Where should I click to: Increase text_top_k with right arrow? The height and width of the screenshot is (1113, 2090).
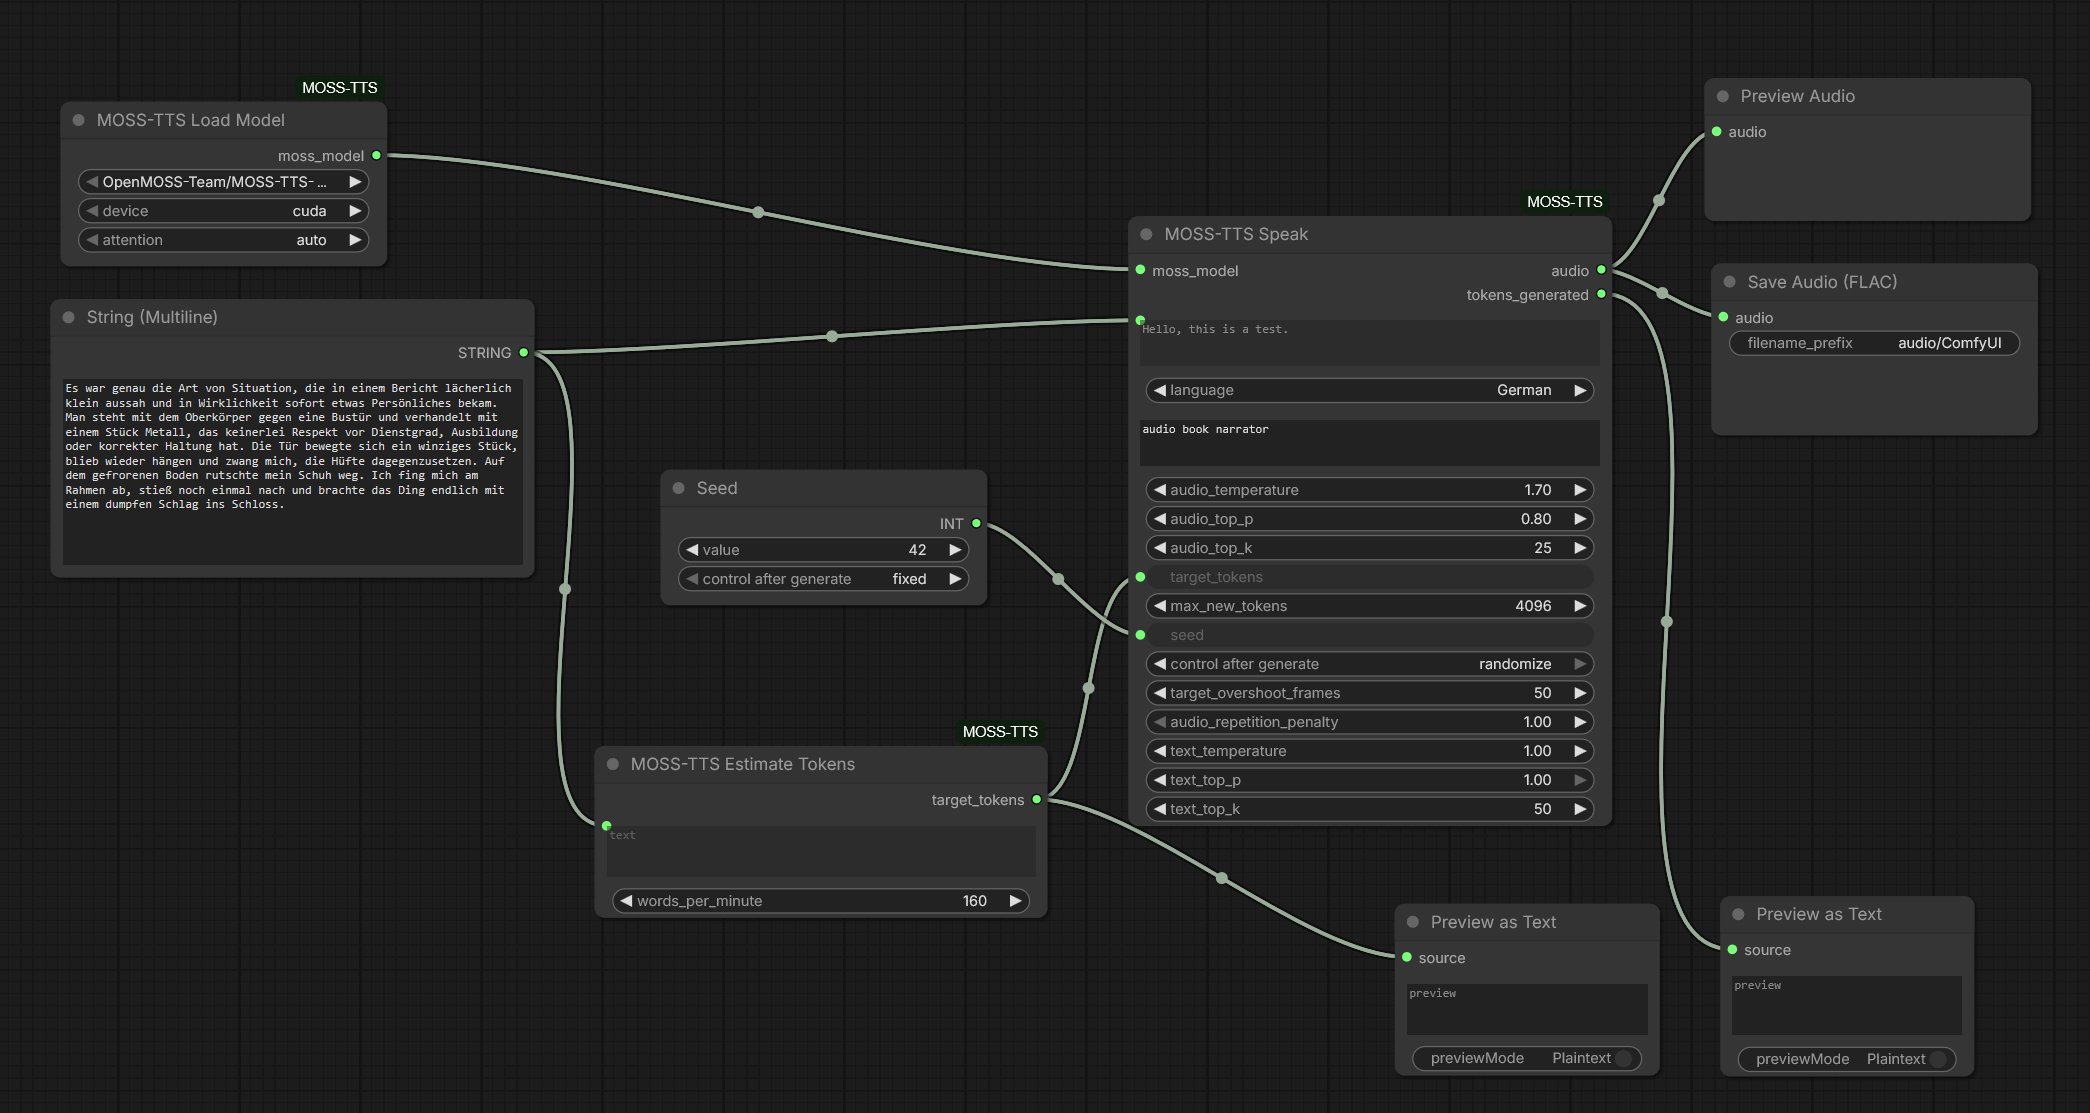[x=1580, y=809]
